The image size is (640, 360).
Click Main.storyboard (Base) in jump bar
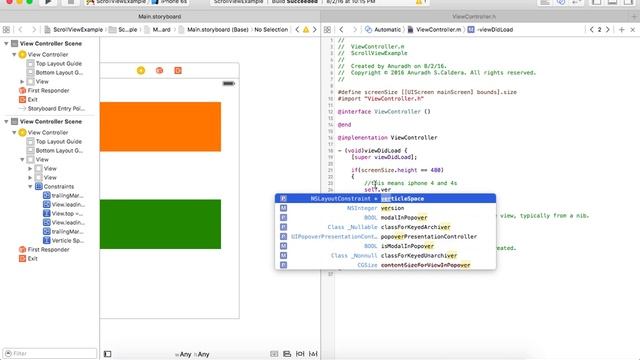point(213,30)
